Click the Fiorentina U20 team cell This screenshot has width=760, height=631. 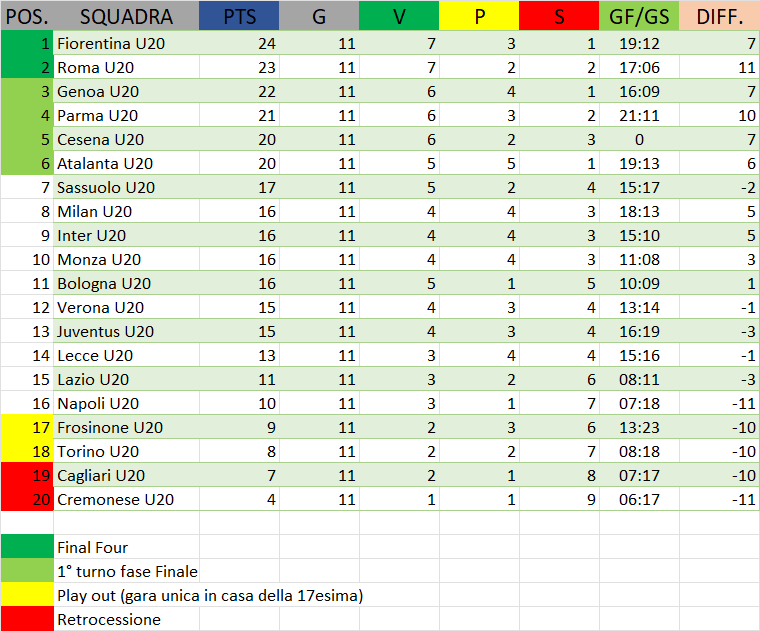click(109, 44)
